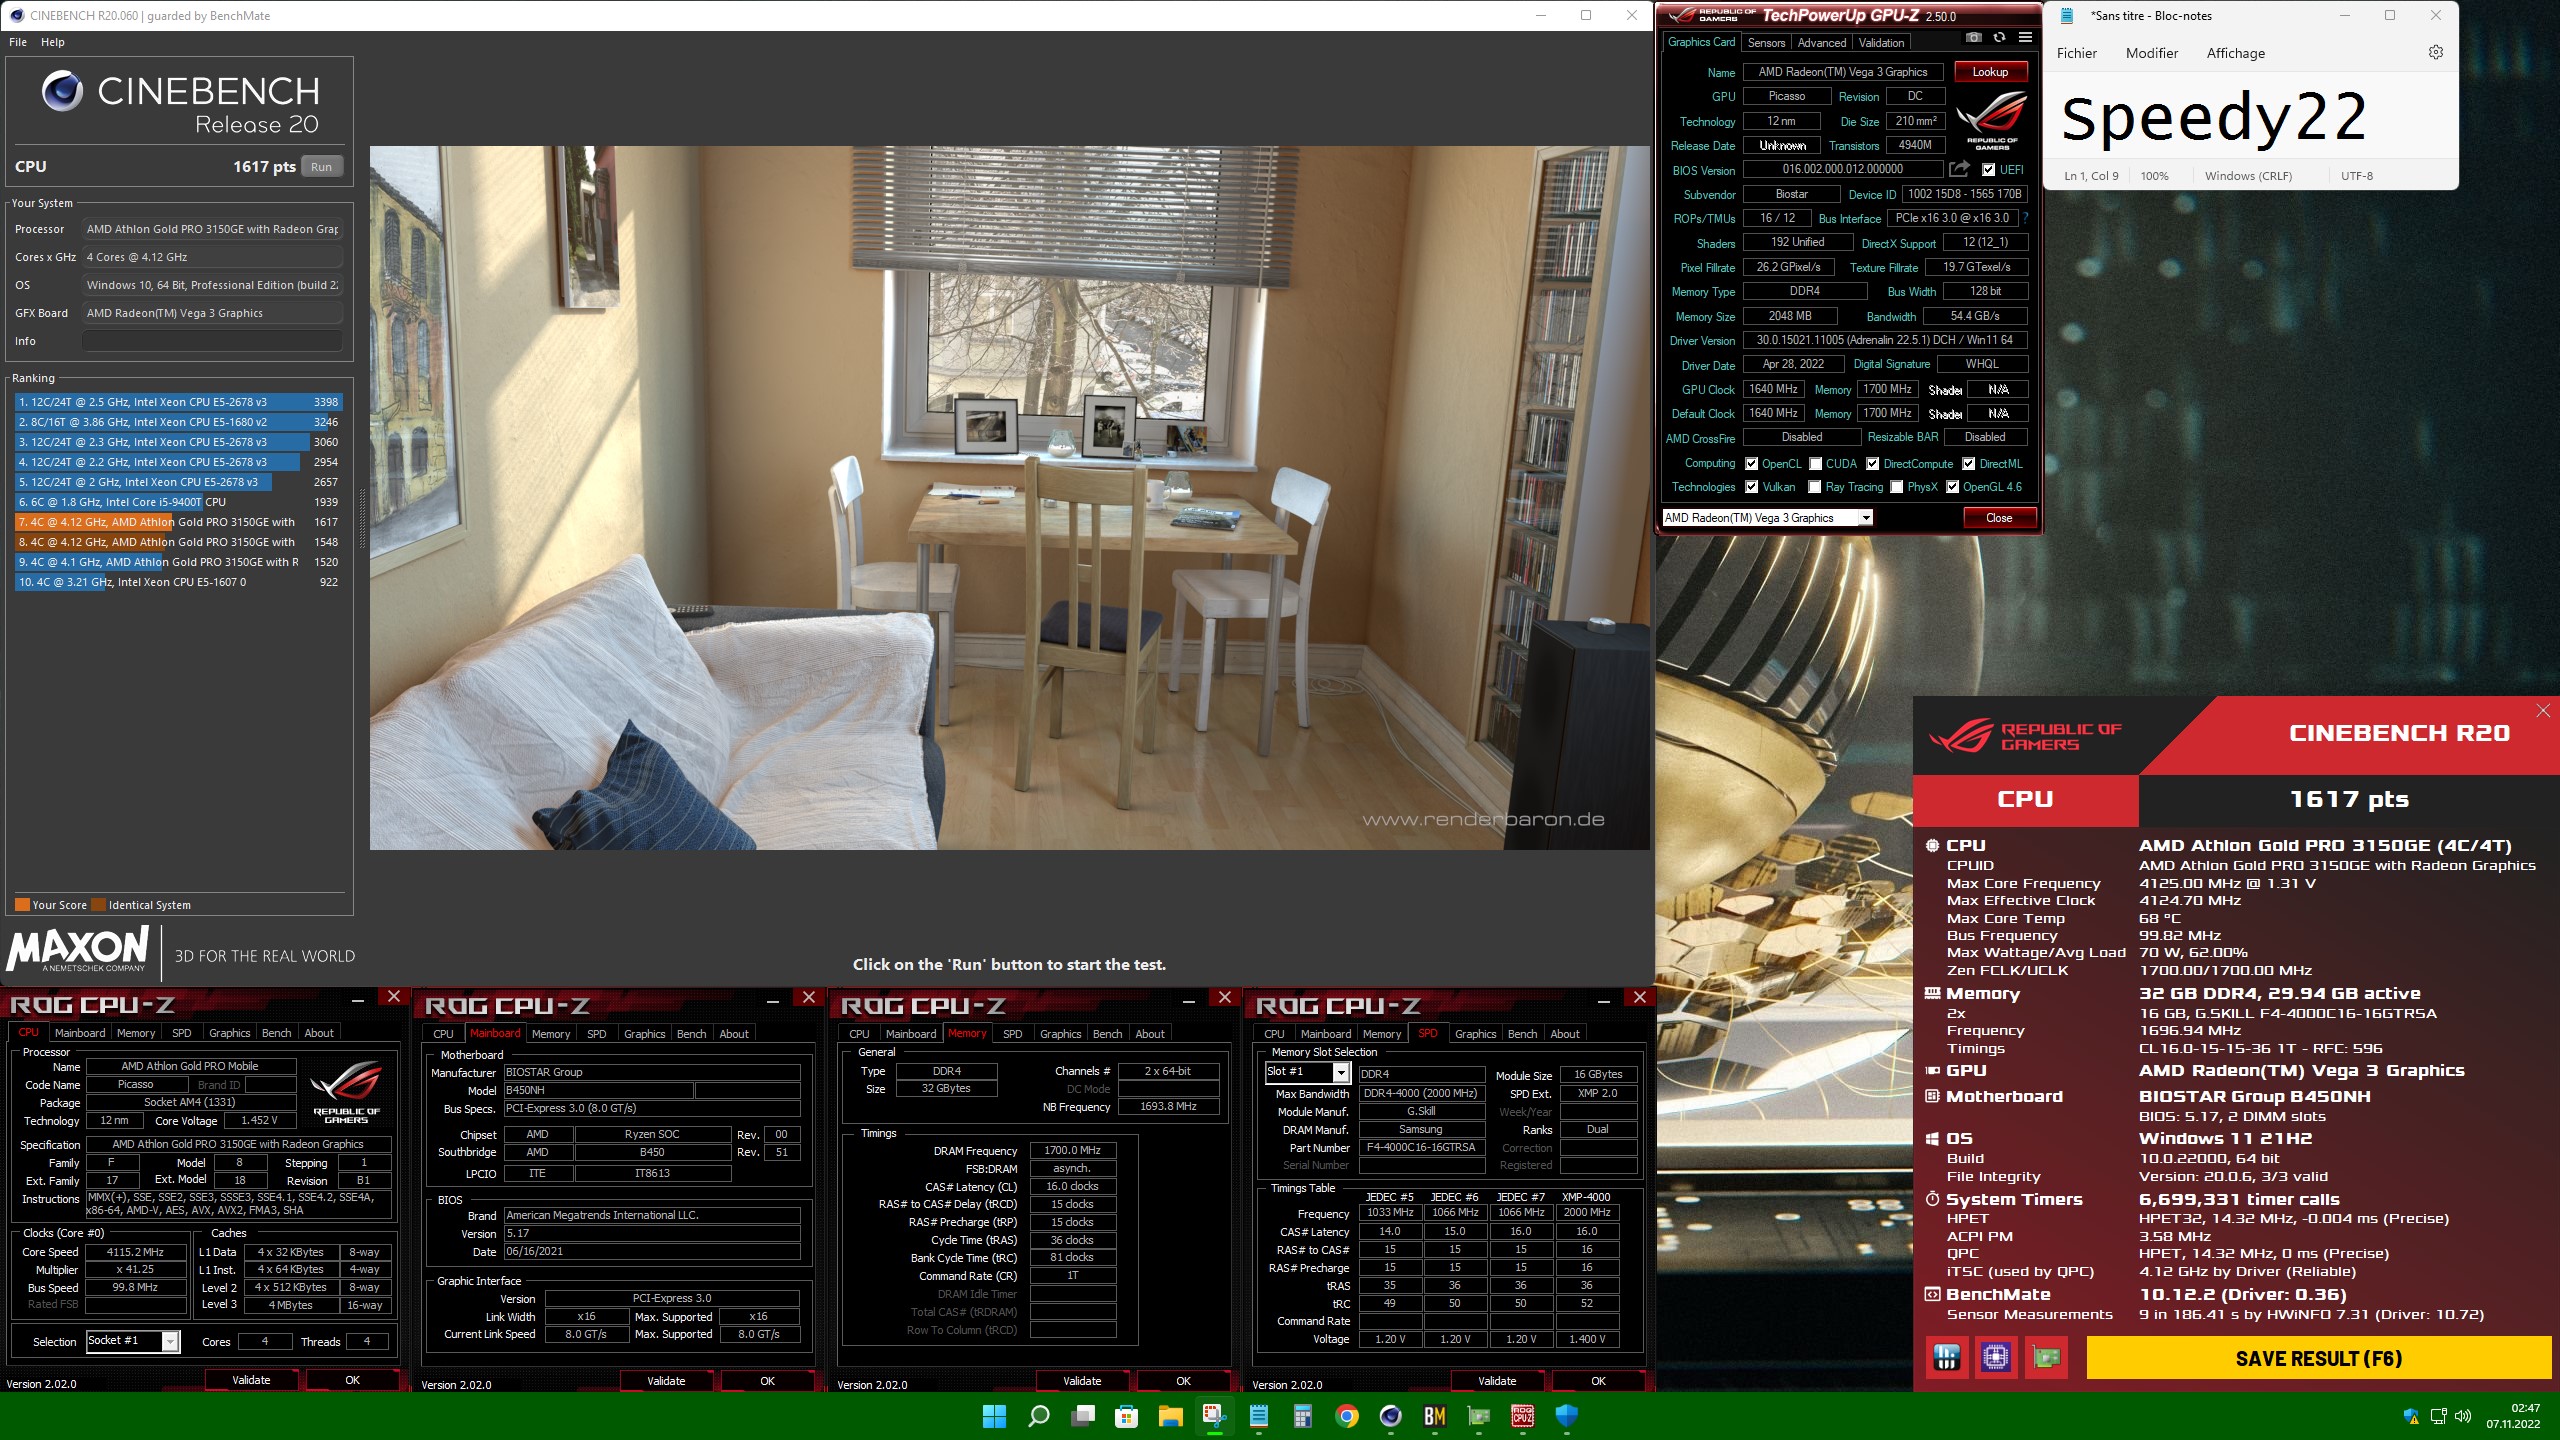This screenshot has height=1440, width=2560.
Task: Click OK in the CPU-Z Mainboard window
Action: coord(767,1380)
